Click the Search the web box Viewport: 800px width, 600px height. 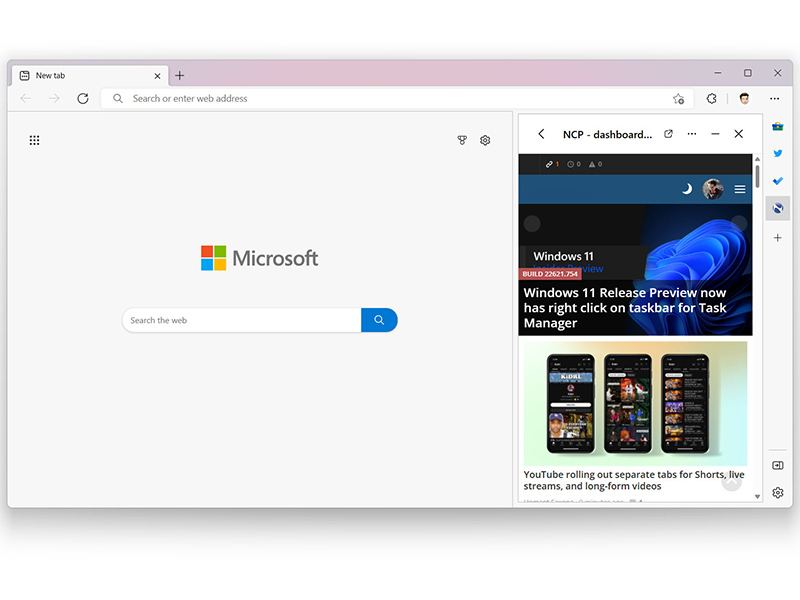(242, 320)
